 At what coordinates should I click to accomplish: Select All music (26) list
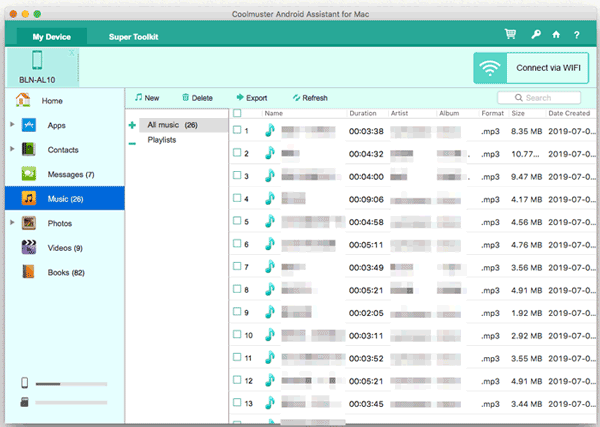tap(183, 125)
